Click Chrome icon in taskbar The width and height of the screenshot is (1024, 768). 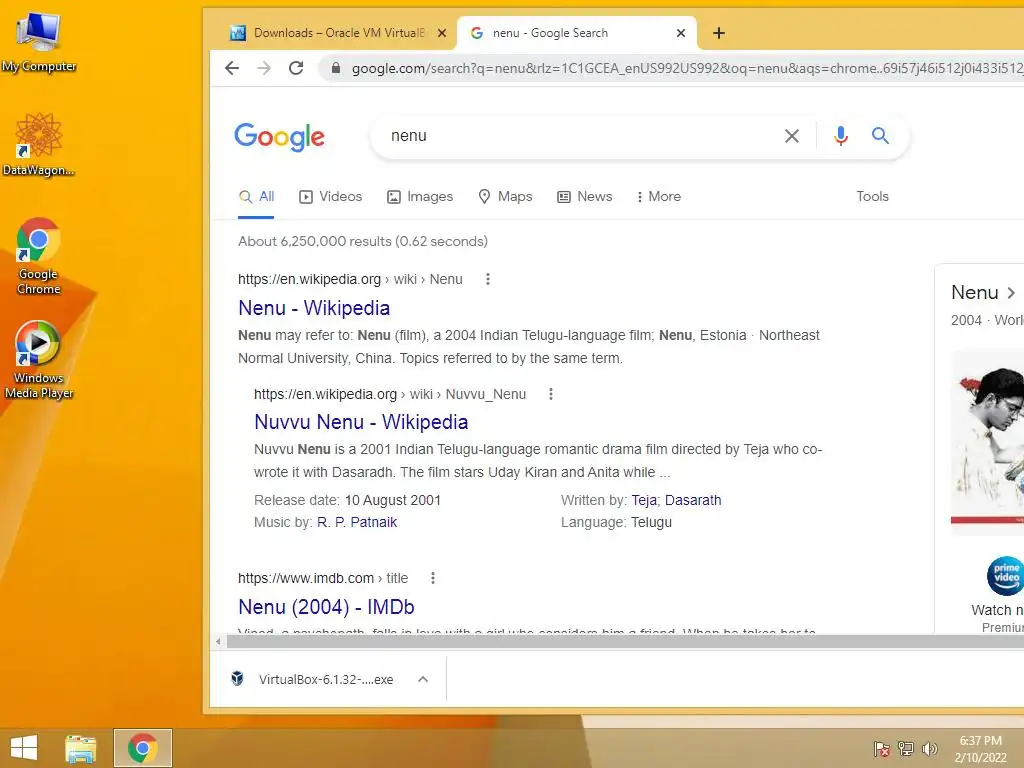tap(143, 748)
